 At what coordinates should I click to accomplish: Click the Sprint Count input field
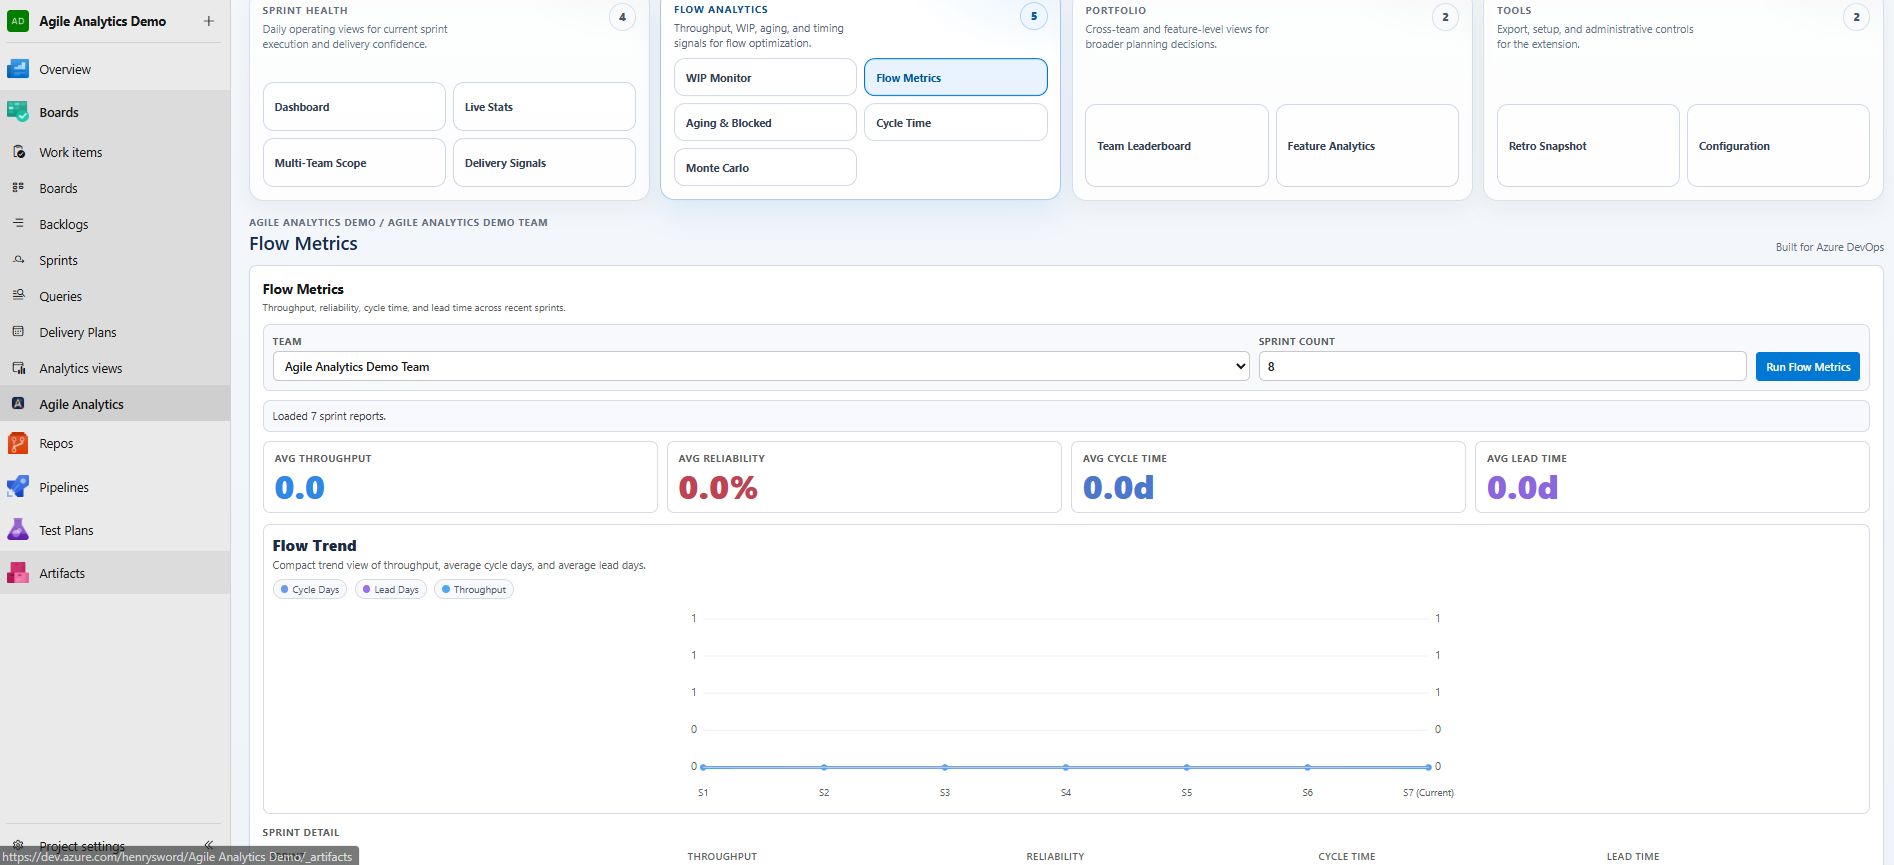coord(1502,367)
